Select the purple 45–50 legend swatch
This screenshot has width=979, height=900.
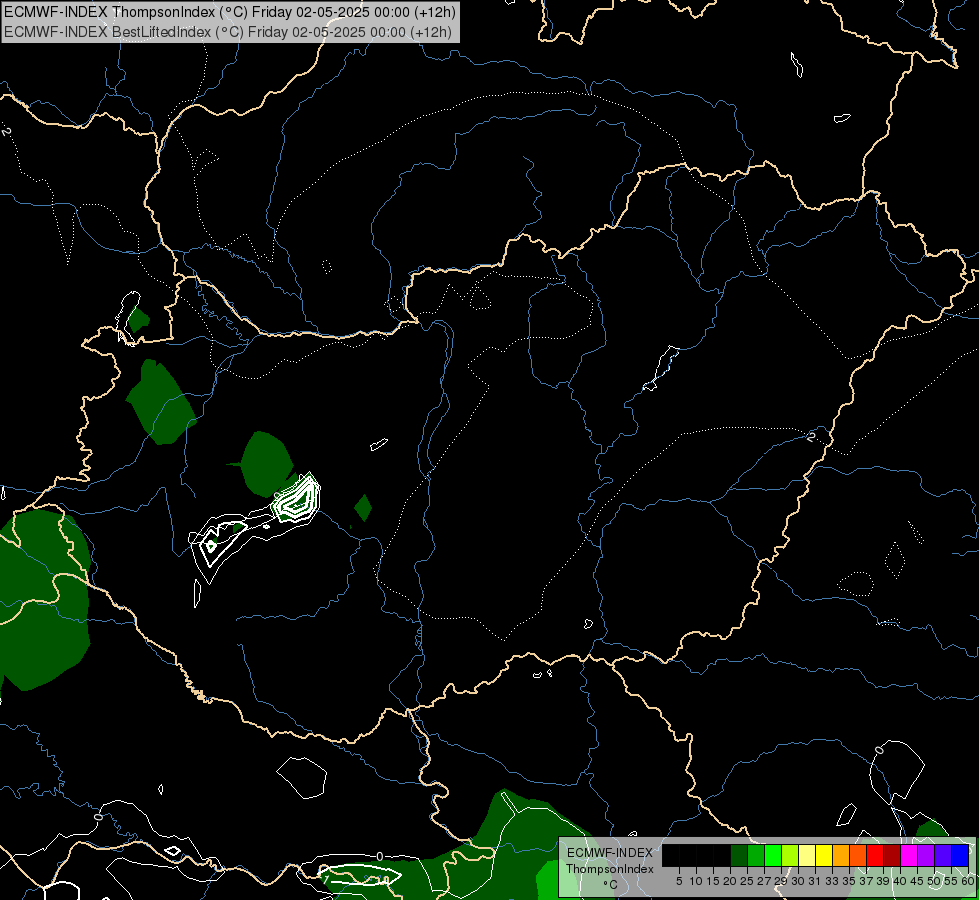coord(926,856)
